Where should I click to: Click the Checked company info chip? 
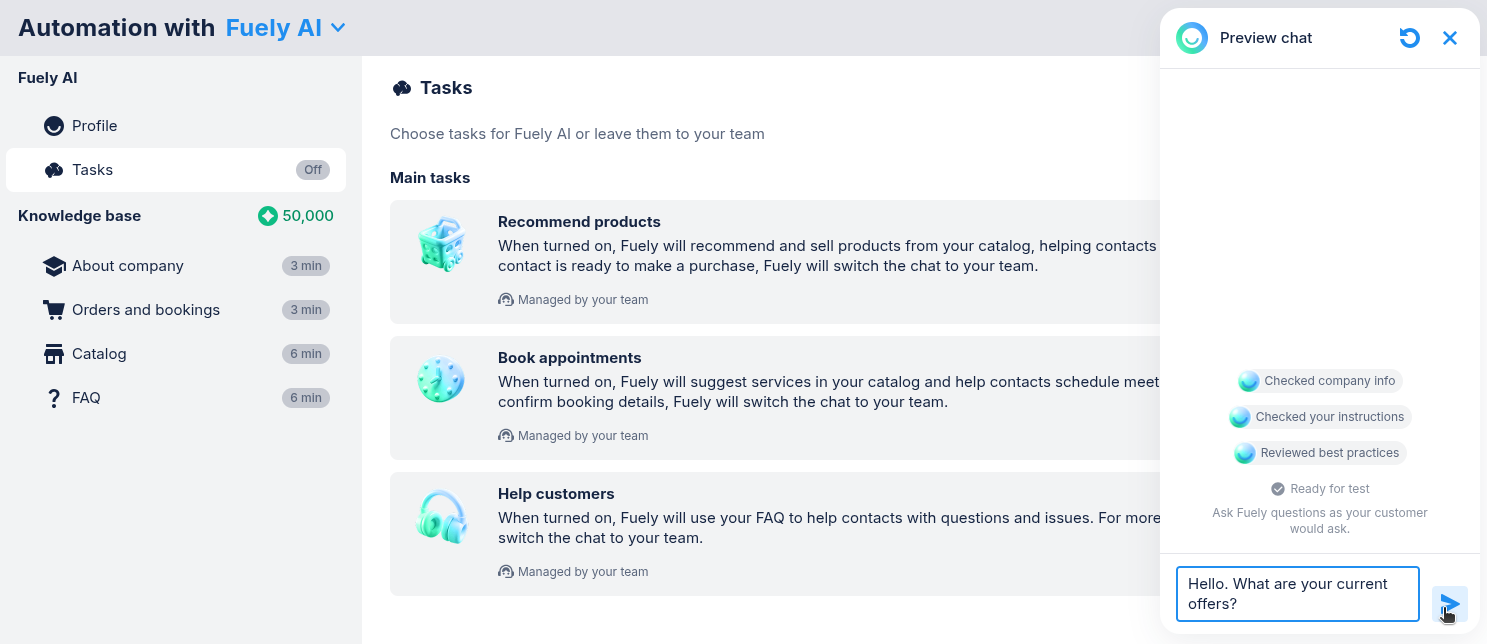[1319, 381]
